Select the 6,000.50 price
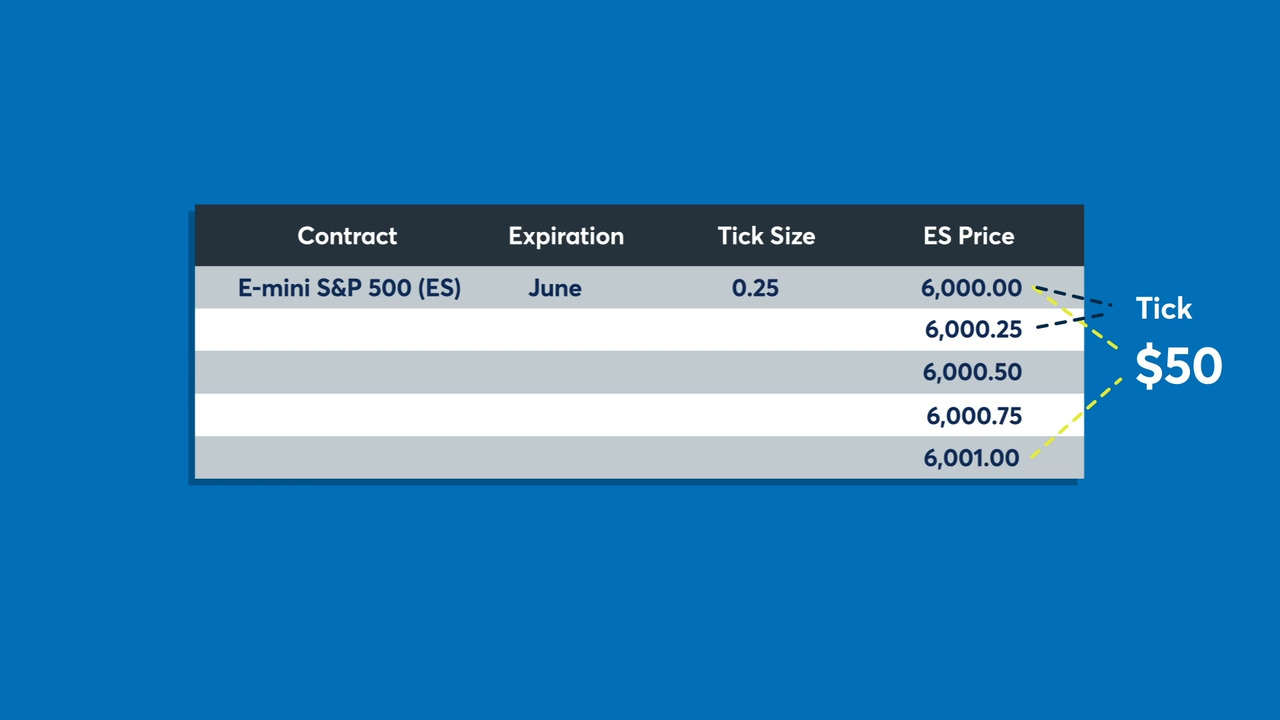This screenshot has height=720, width=1280. click(972, 372)
